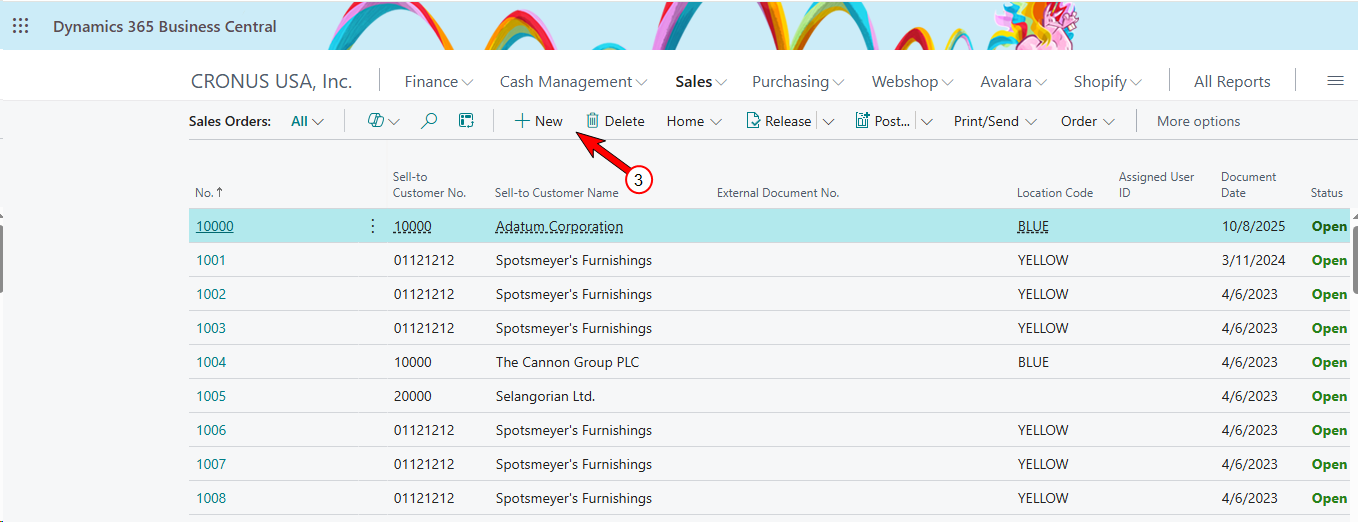Screen dimensions: 1358x522
Task: Open sales order 1003
Action: pos(211,328)
